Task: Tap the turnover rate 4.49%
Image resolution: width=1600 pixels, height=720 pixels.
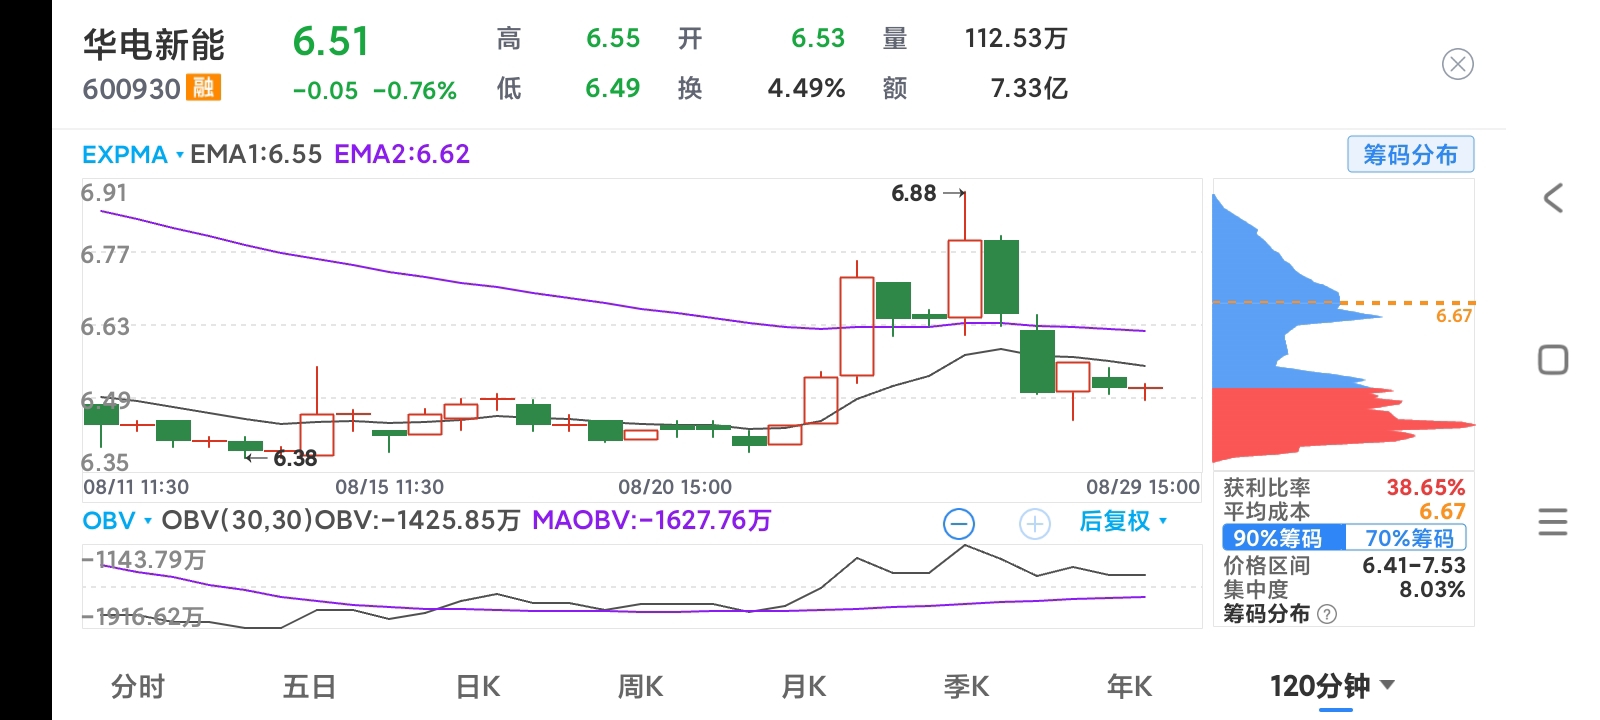Action: [806, 88]
